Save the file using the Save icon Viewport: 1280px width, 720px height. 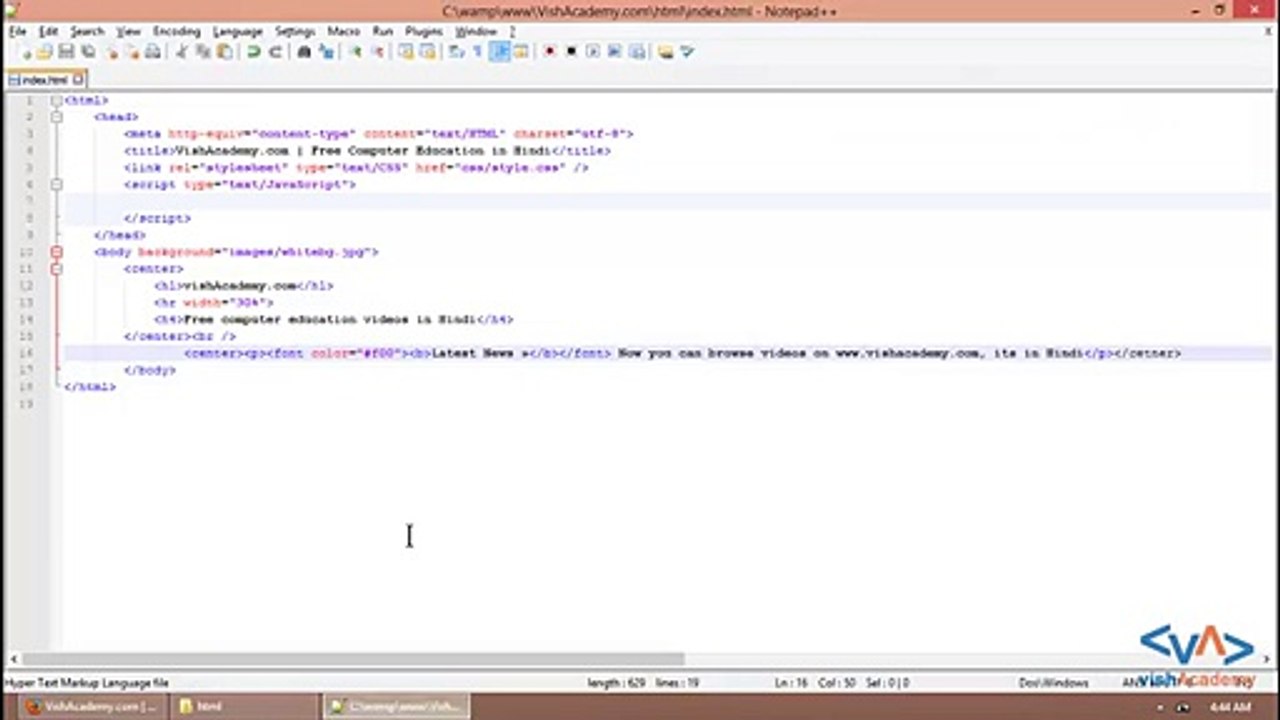66,51
